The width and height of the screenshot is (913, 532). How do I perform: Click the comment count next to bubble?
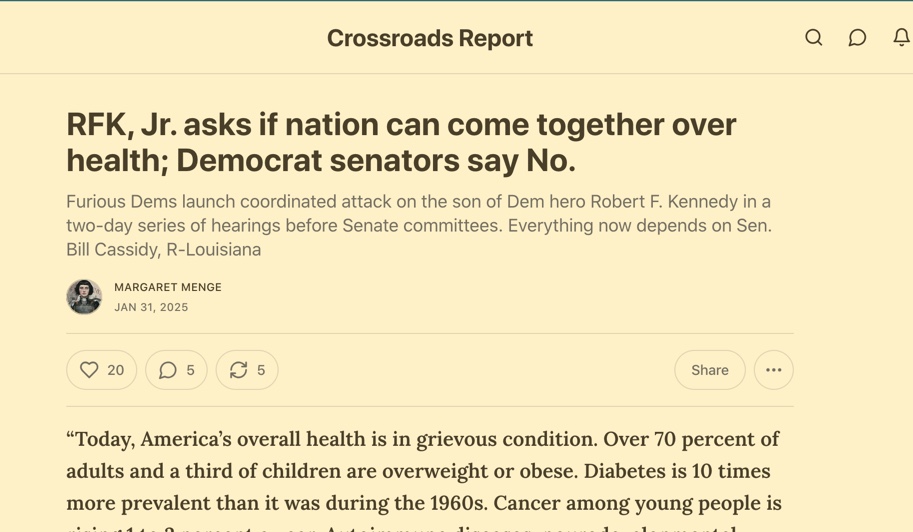[190, 370]
